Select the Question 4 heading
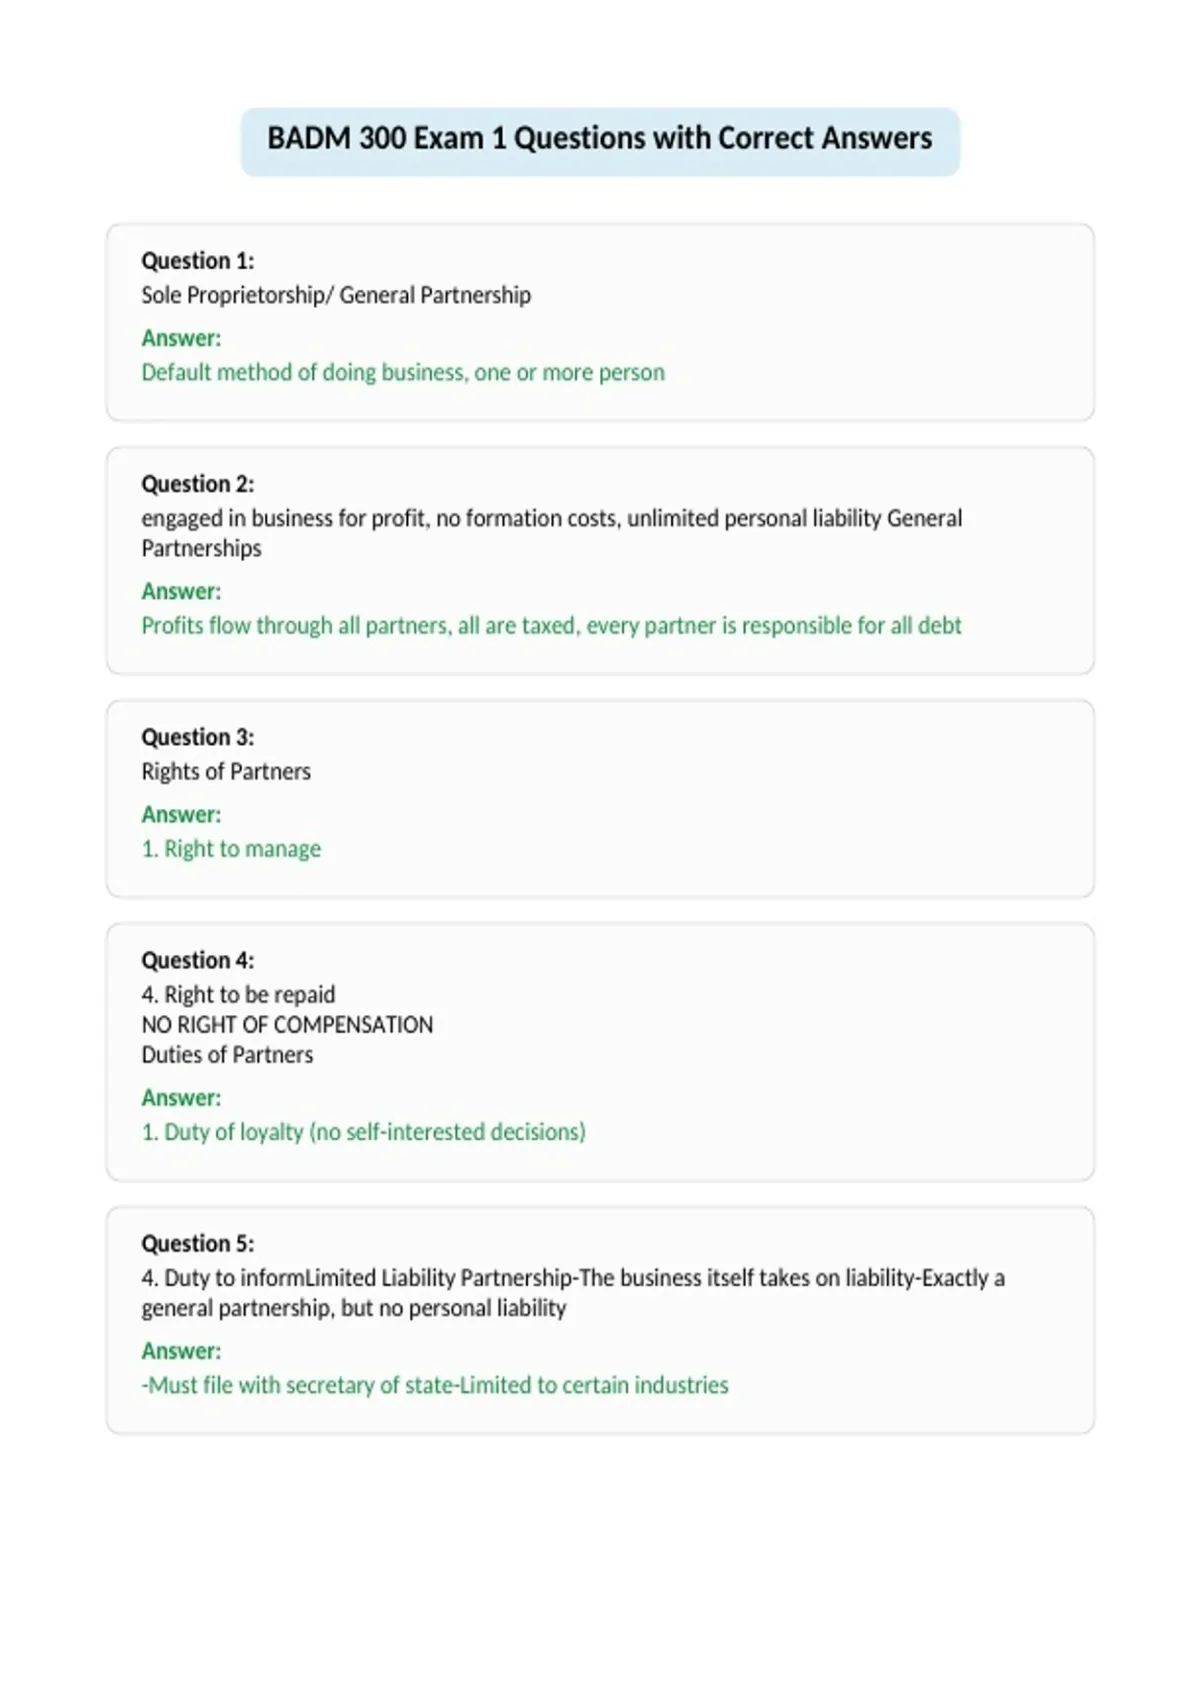This screenshot has width=1200, height=1700. click(x=197, y=960)
